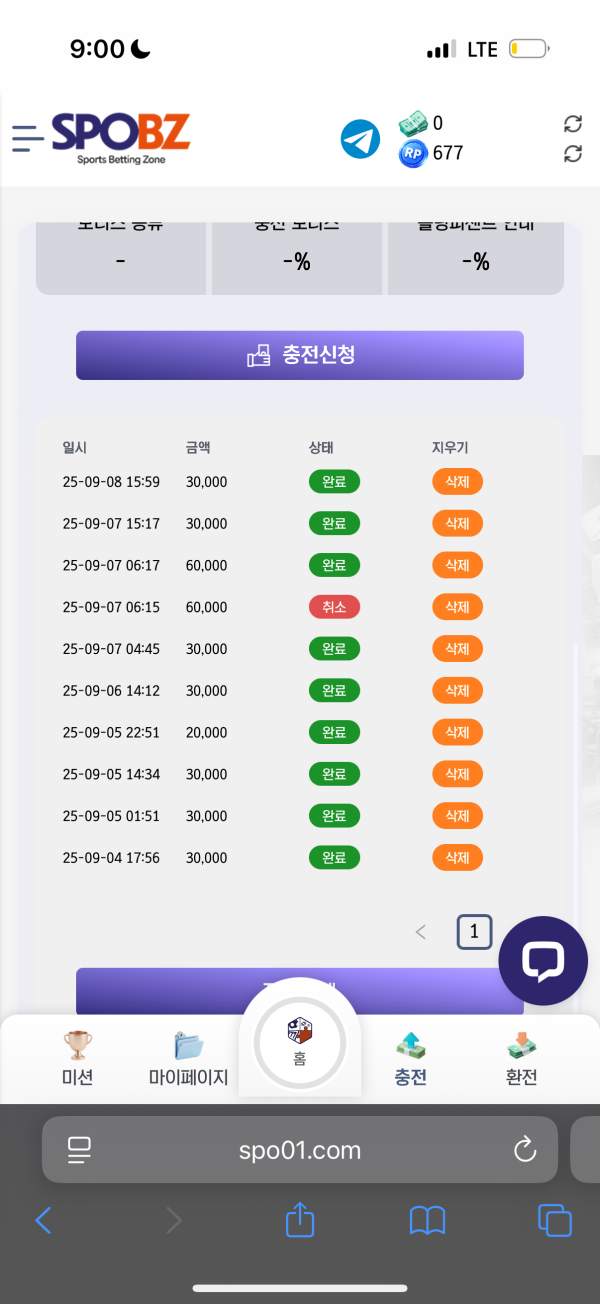The image size is (600, 1304).
Task: Open the Telegram contact icon
Action: 360,139
